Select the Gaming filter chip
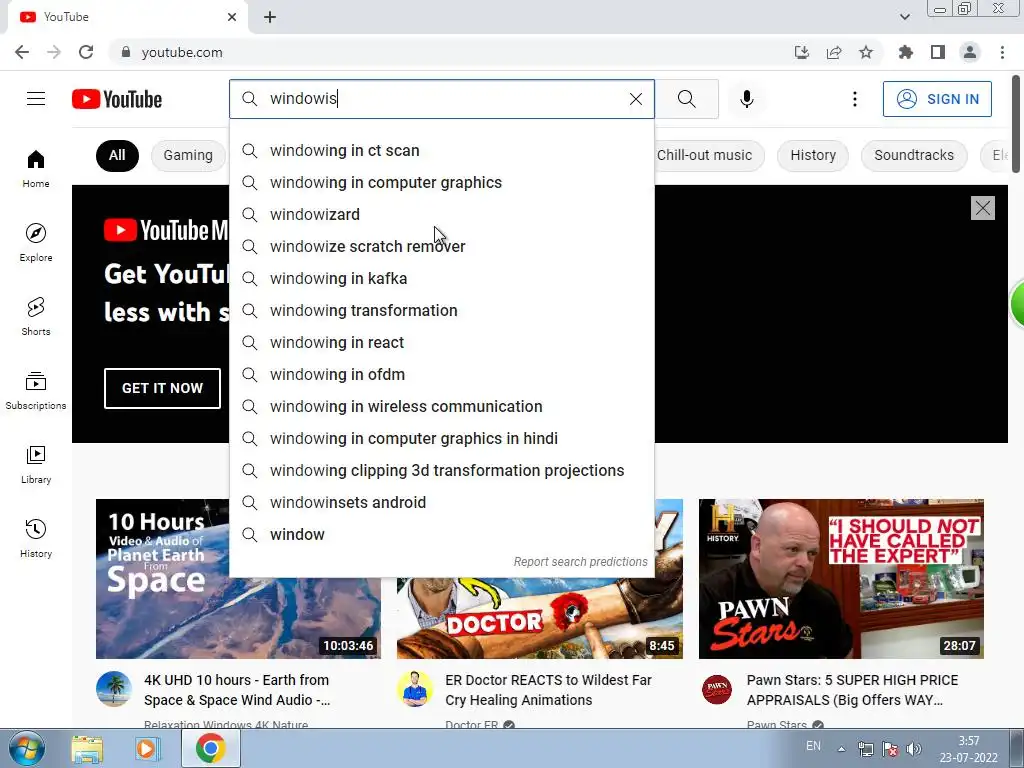Viewport: 1024px width, 768px height. 188,155
